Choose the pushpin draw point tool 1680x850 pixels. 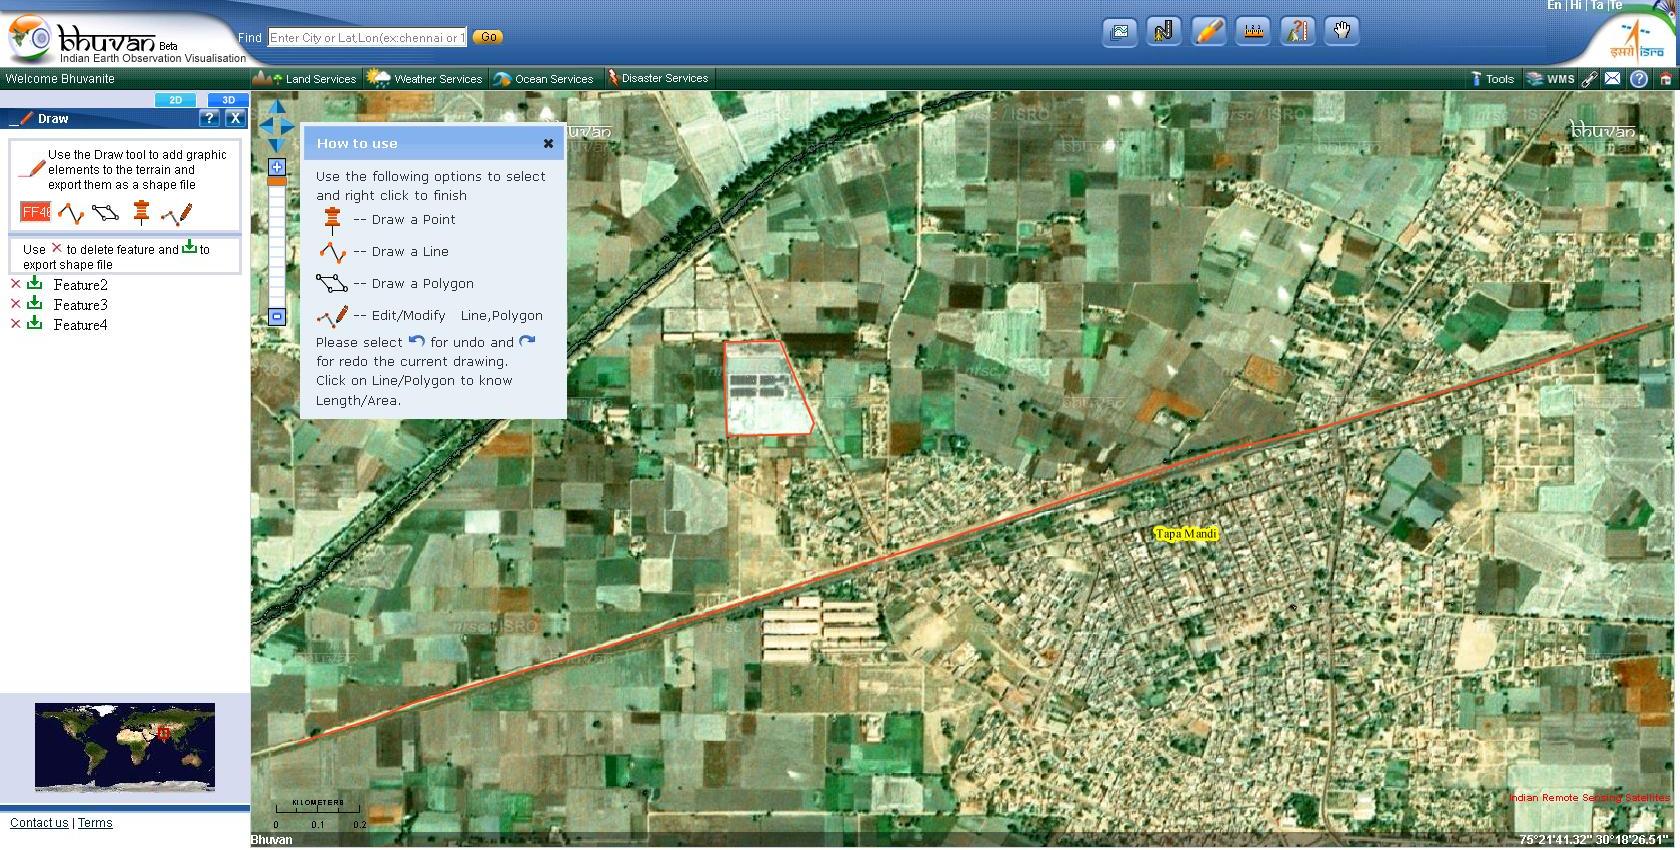[141, 213]
